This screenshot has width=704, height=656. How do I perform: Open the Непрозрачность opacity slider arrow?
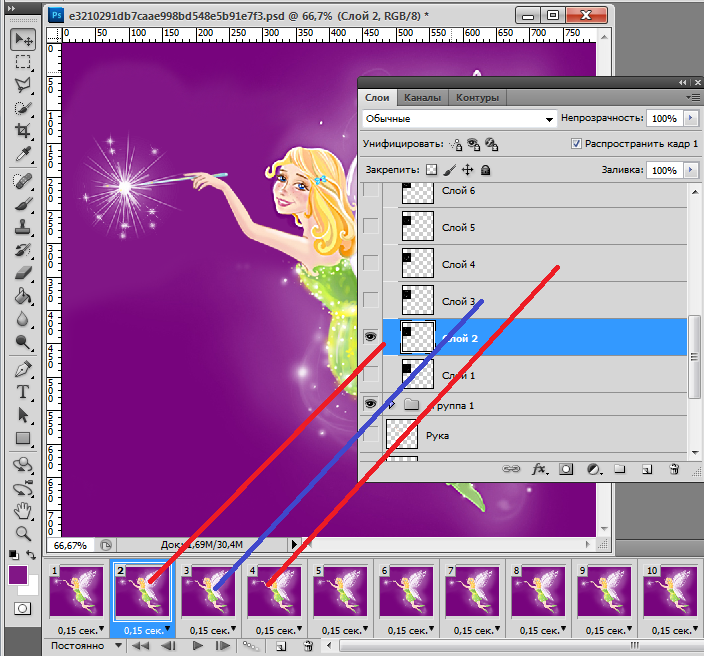691,119
